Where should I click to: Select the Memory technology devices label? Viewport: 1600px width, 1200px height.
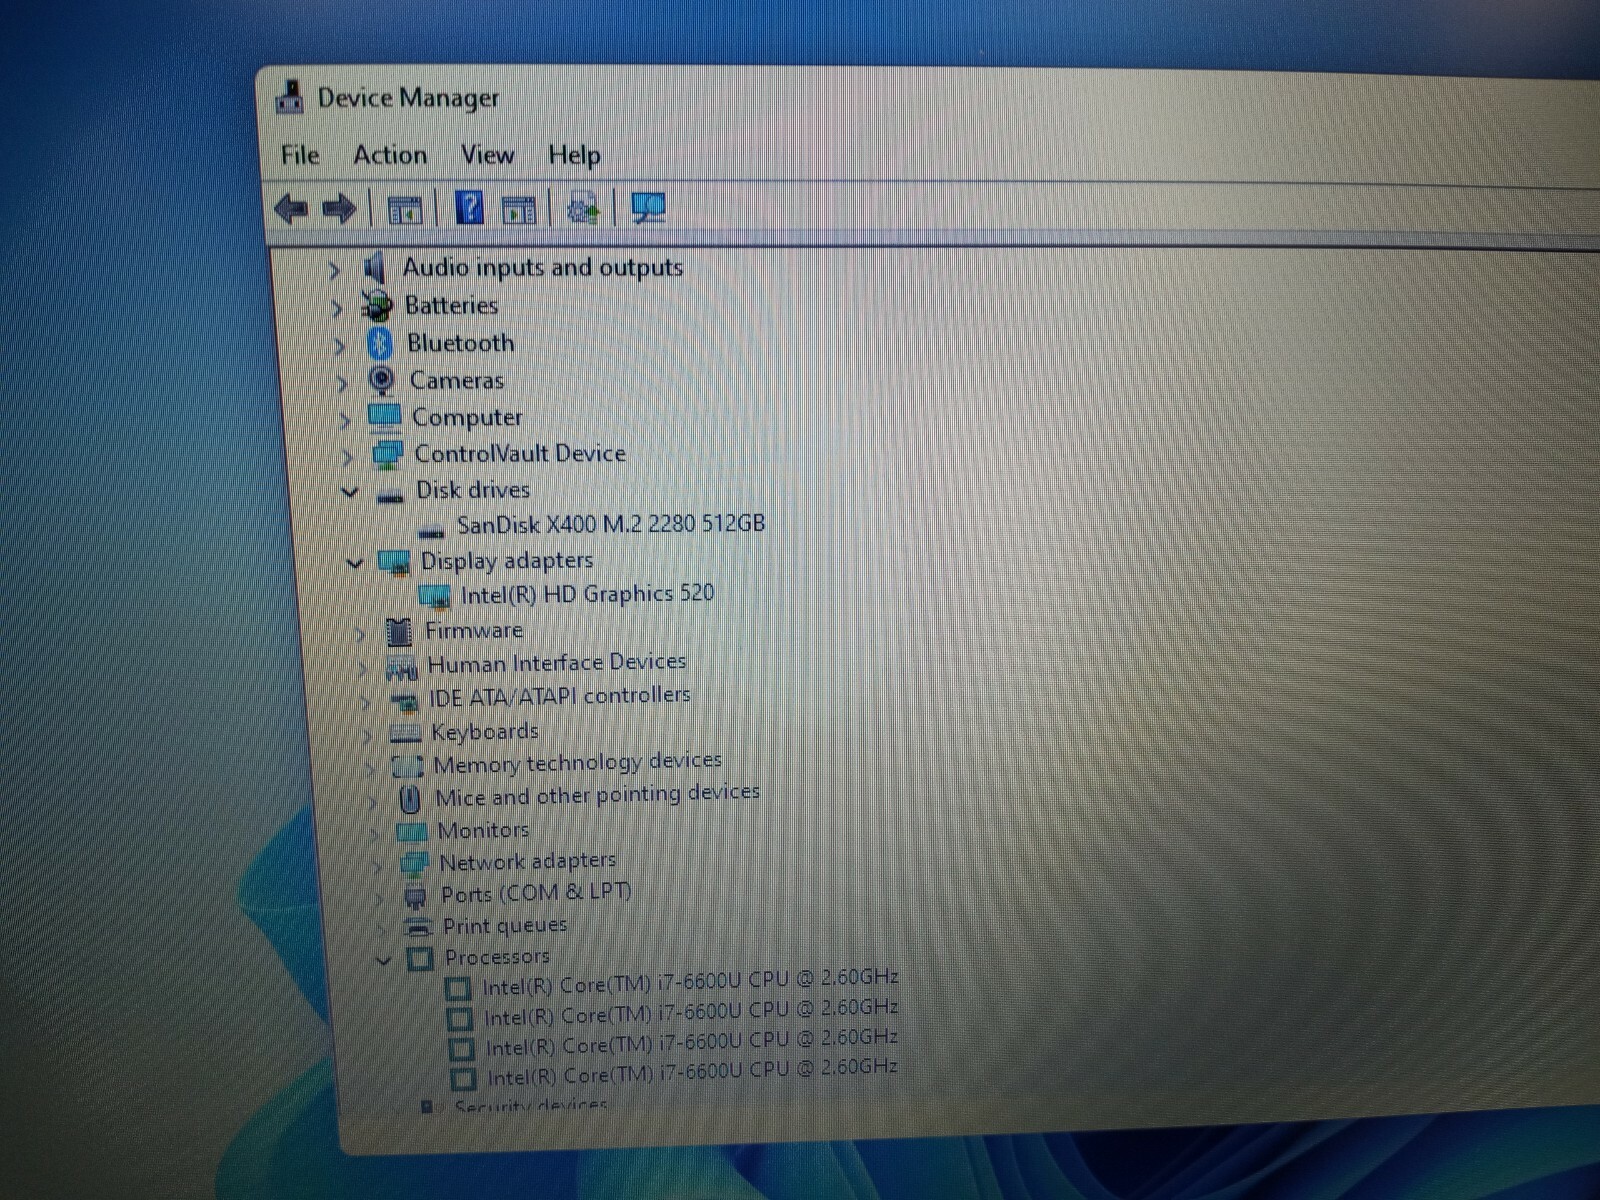578,762
